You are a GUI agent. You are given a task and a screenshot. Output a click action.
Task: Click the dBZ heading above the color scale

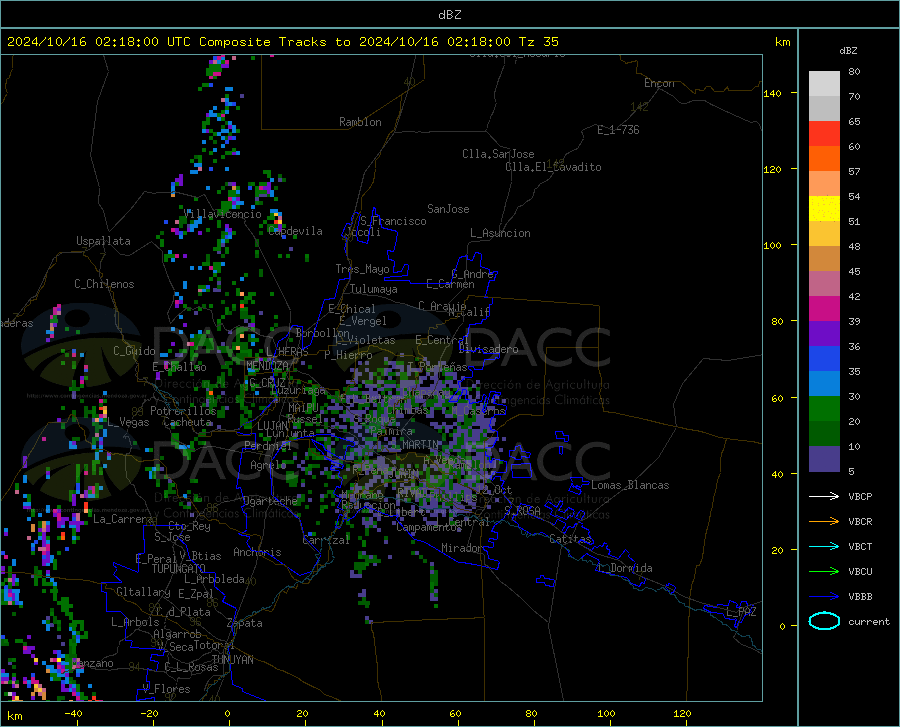tap(848, 50)
